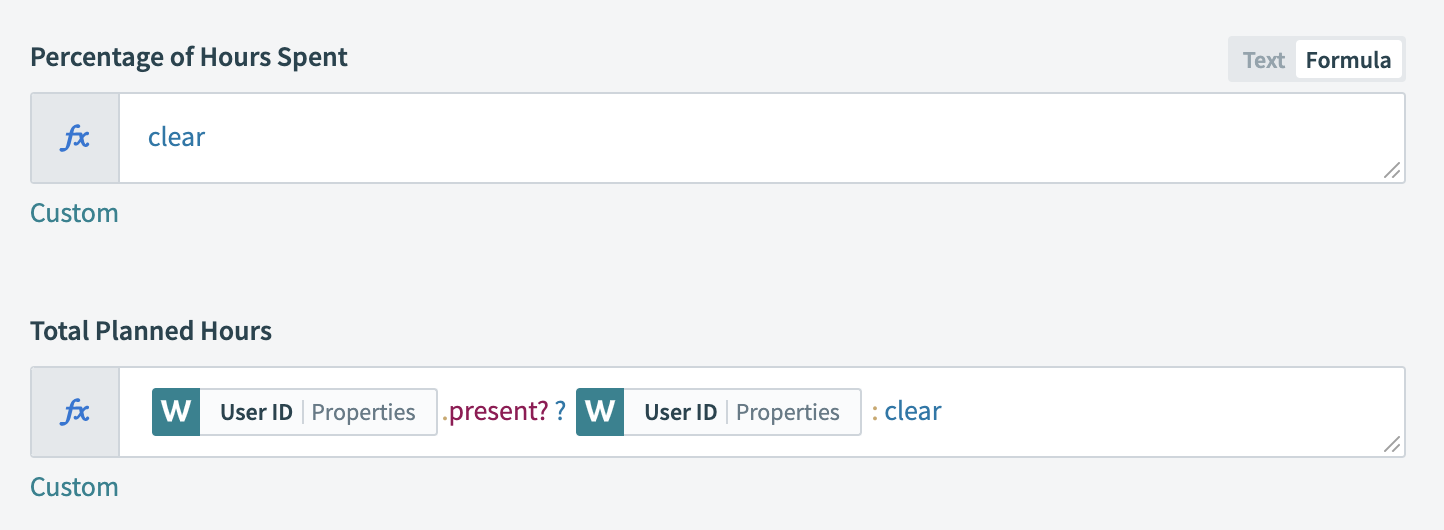Click the Percentage of Hours Spent label
Screen dimensions: 1444x530
(189, 57)
